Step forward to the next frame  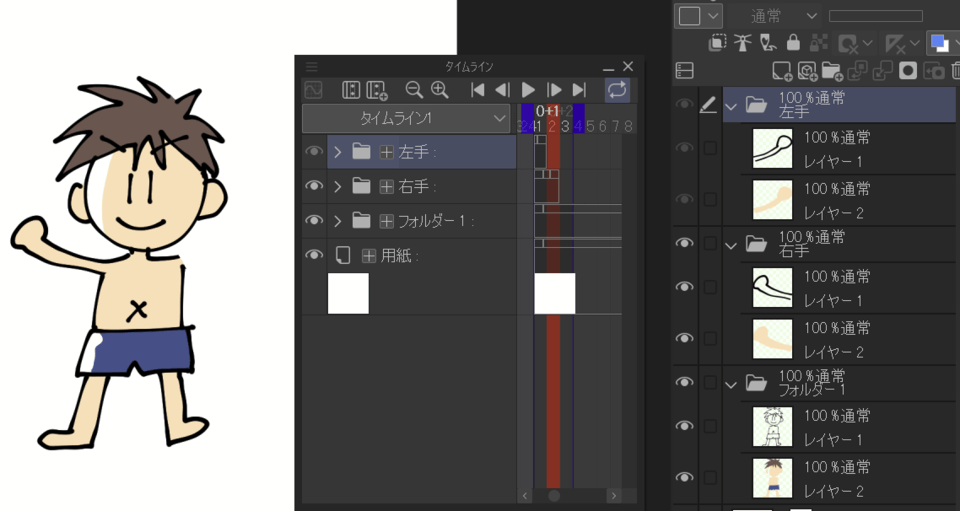tap(554, 90)
